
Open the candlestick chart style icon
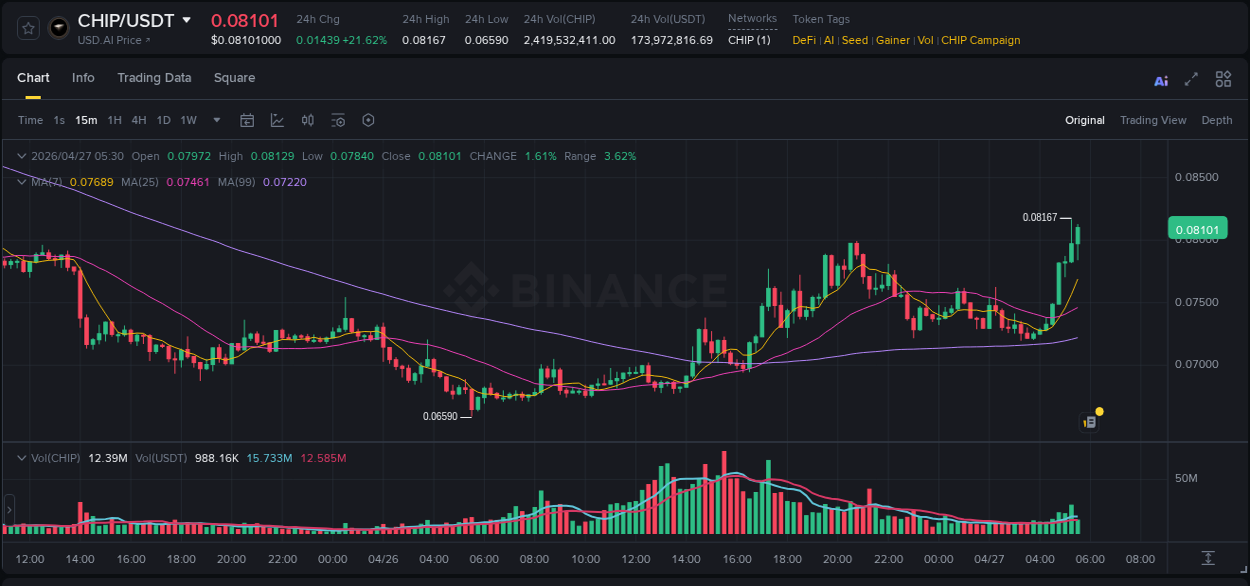[308, 120]
